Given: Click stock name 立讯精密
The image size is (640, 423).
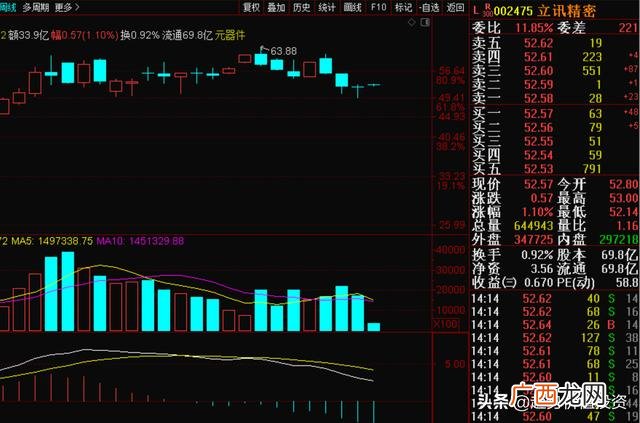Looking at the screenshot, I should [x=566, y=11].
